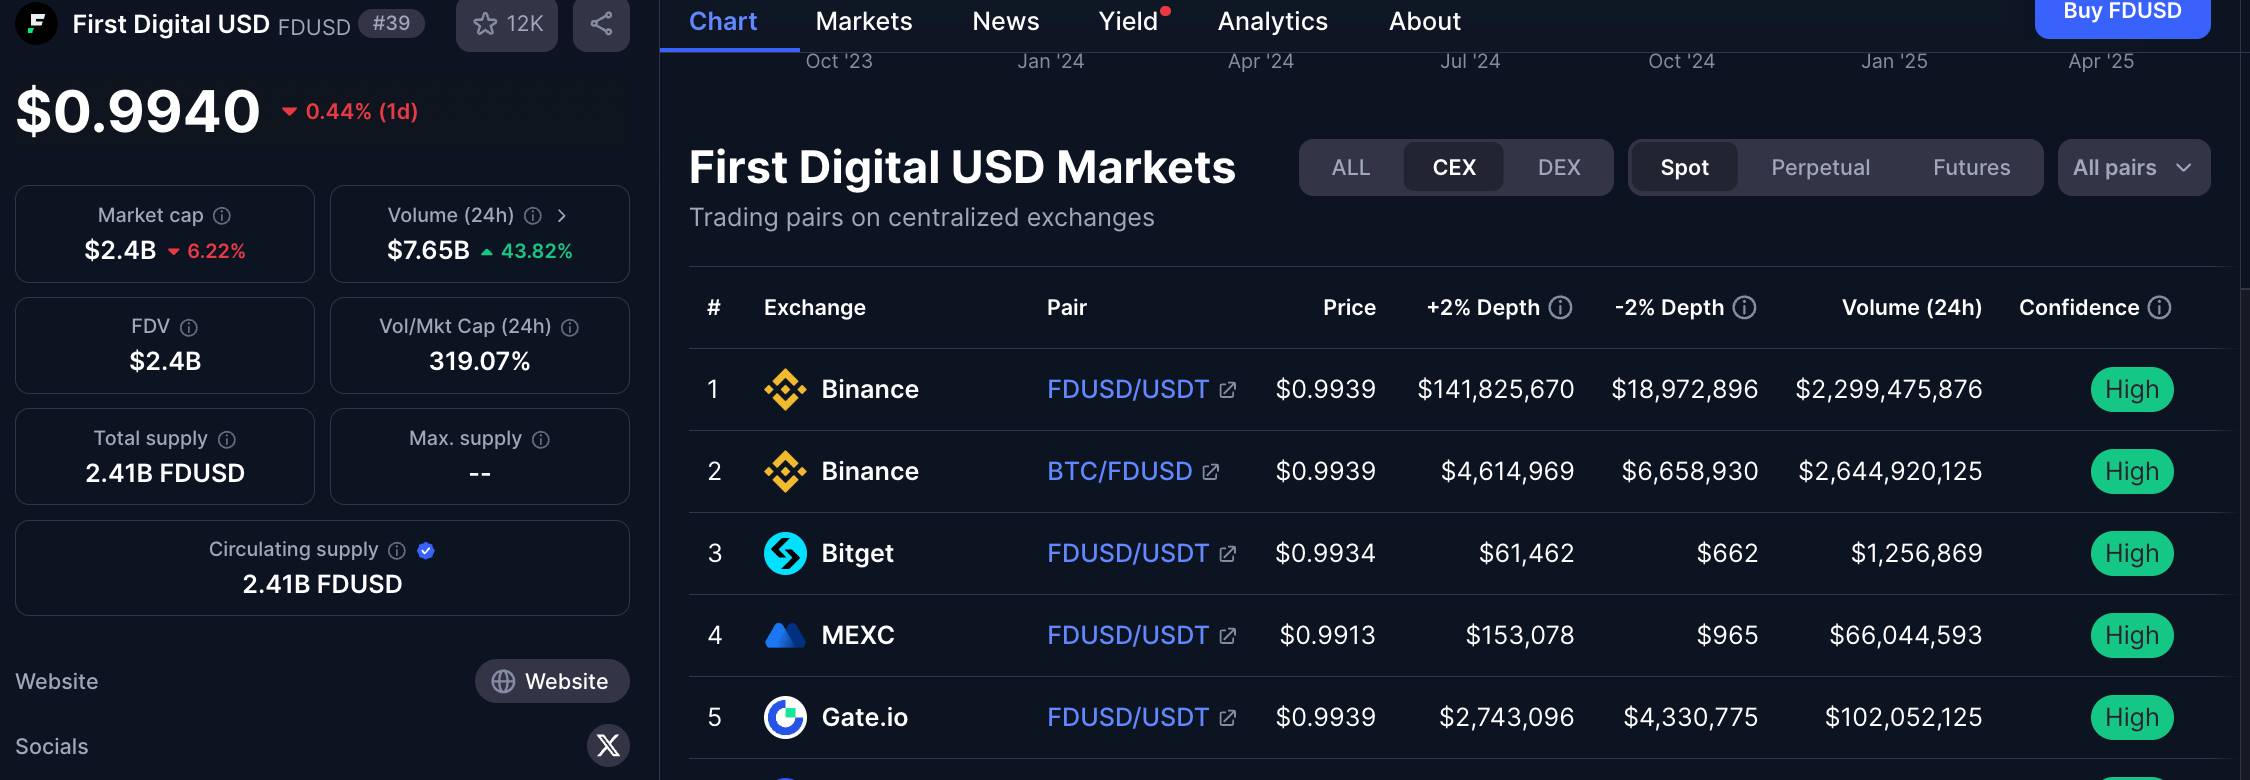
Task: Open the X social profile icon
Action: 608,745
